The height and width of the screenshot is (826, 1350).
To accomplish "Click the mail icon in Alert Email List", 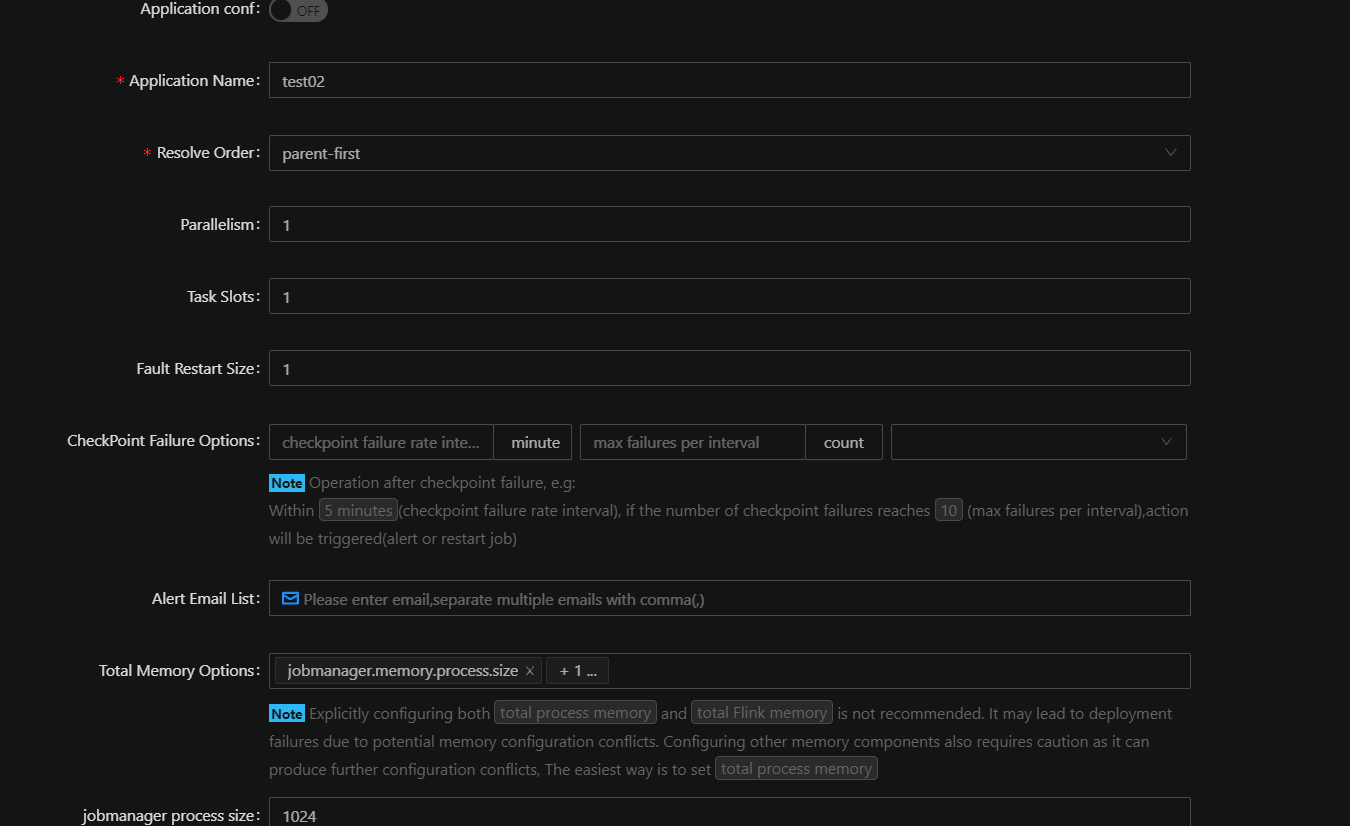I will point(290,597).
